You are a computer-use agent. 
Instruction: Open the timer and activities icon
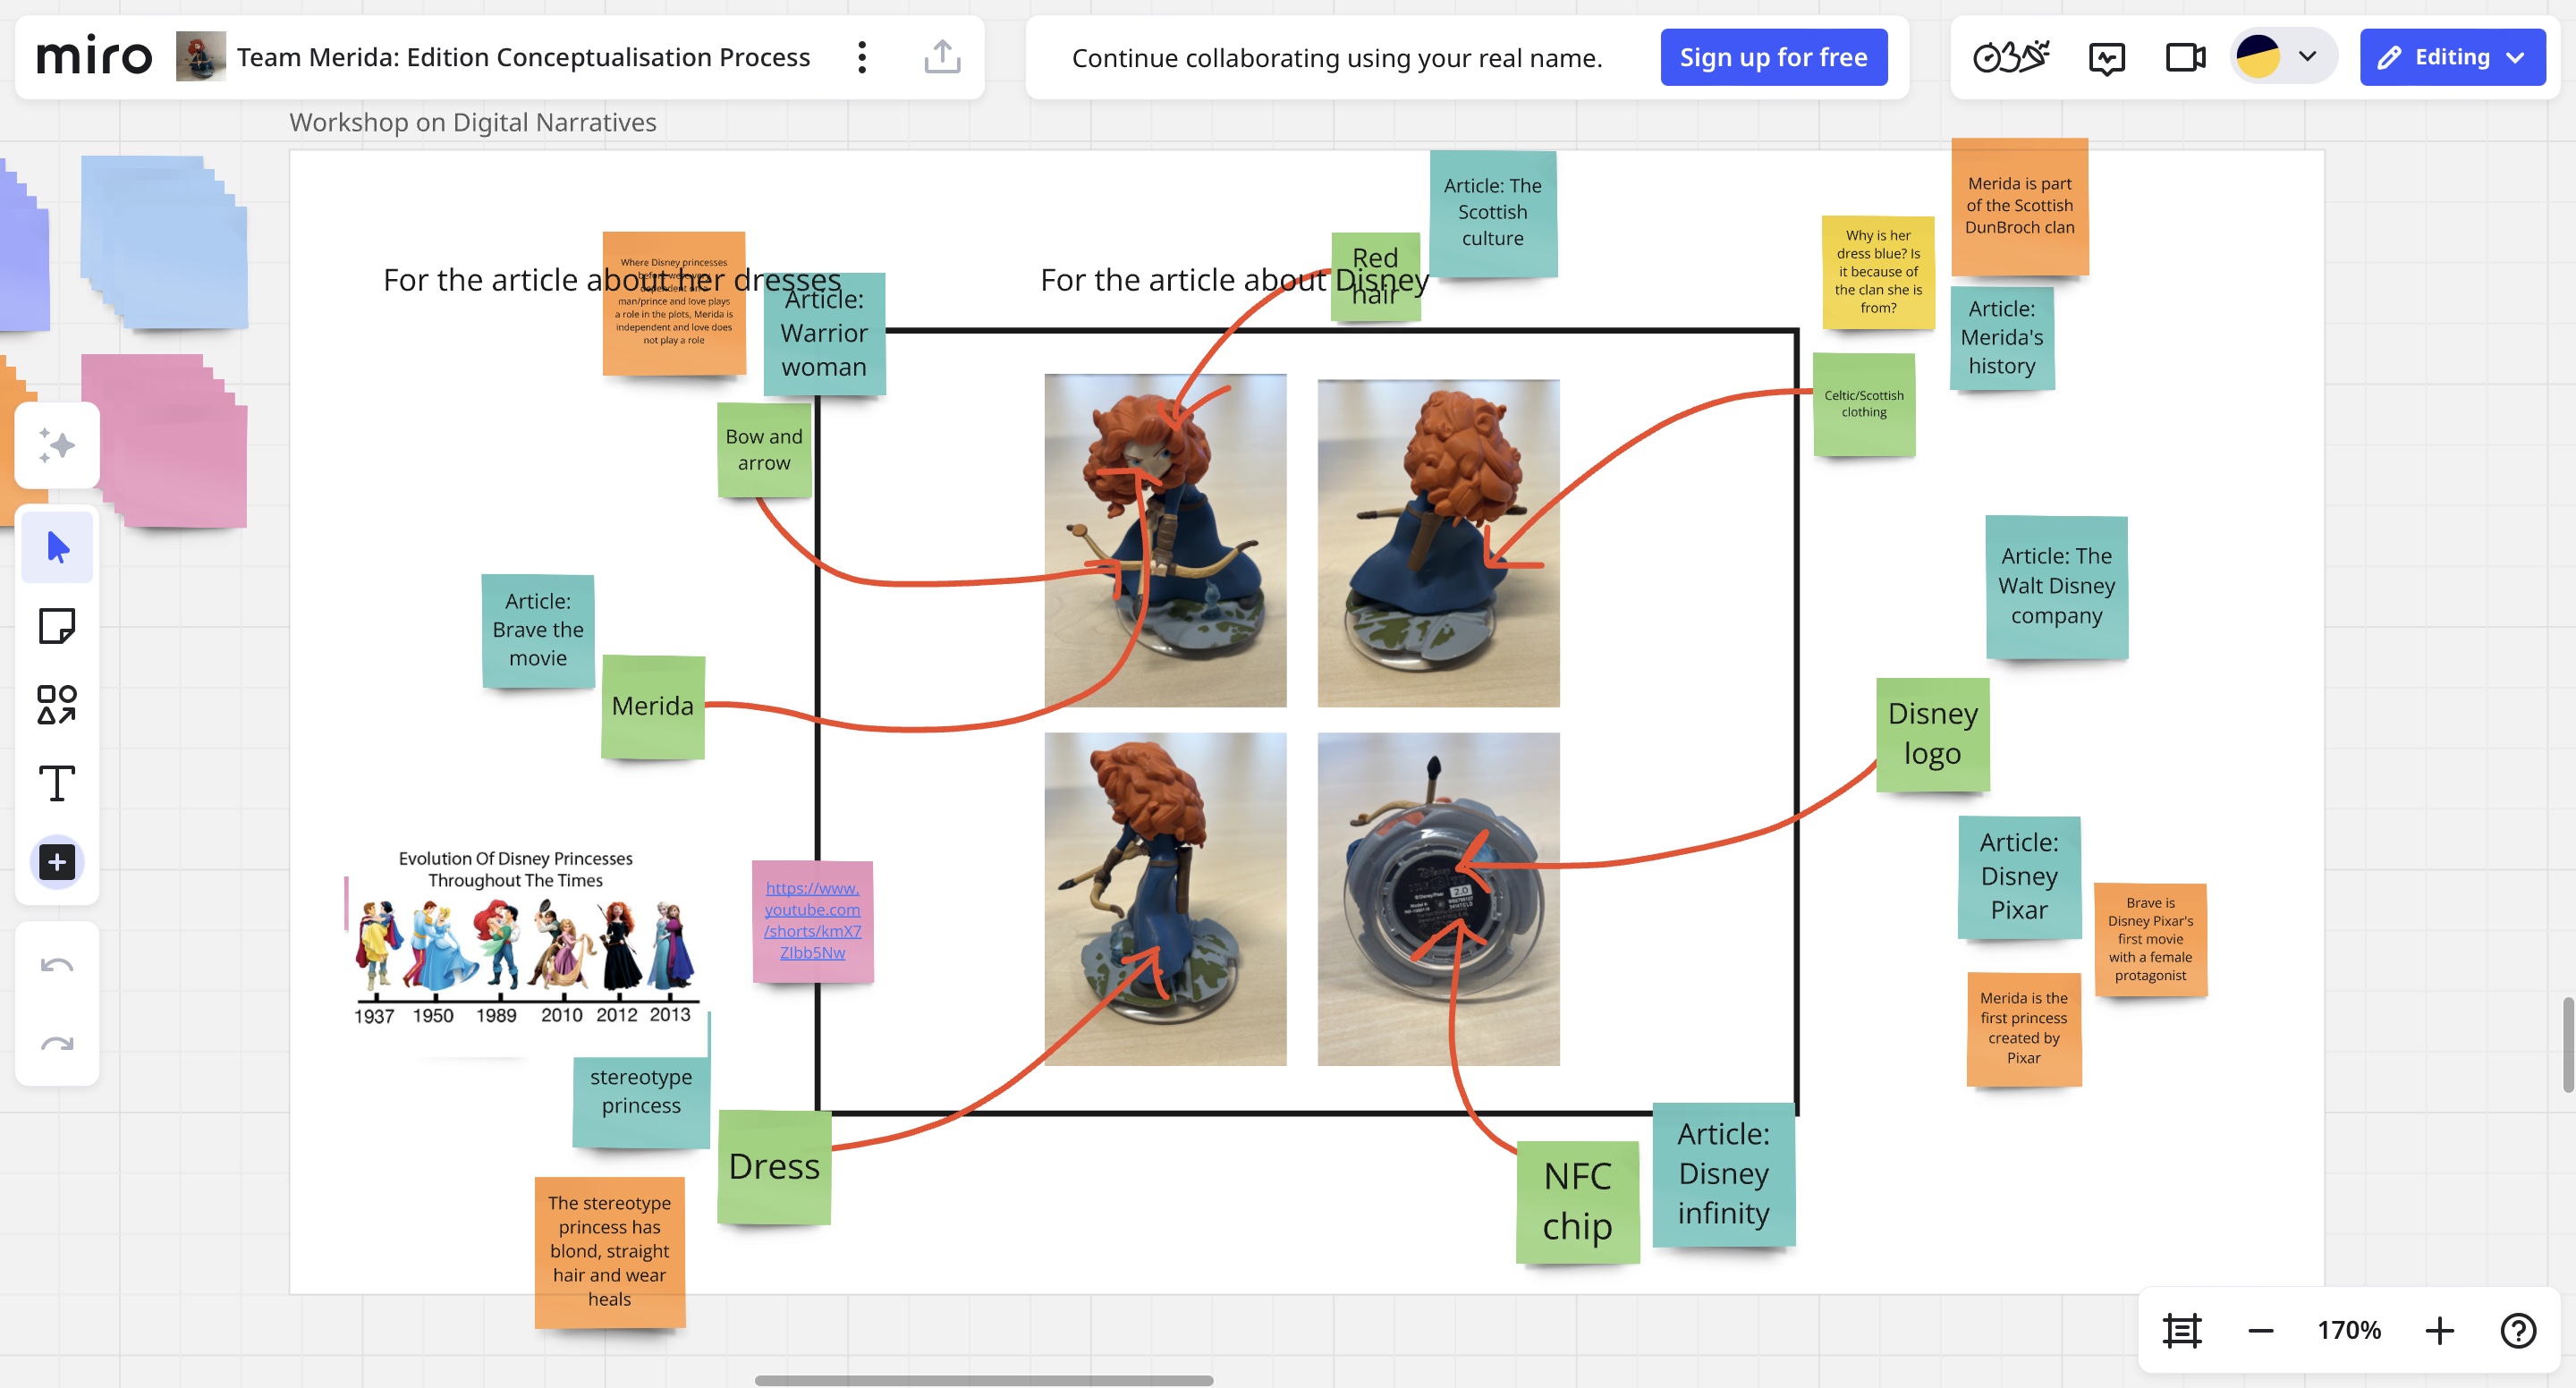point(2011,57)
